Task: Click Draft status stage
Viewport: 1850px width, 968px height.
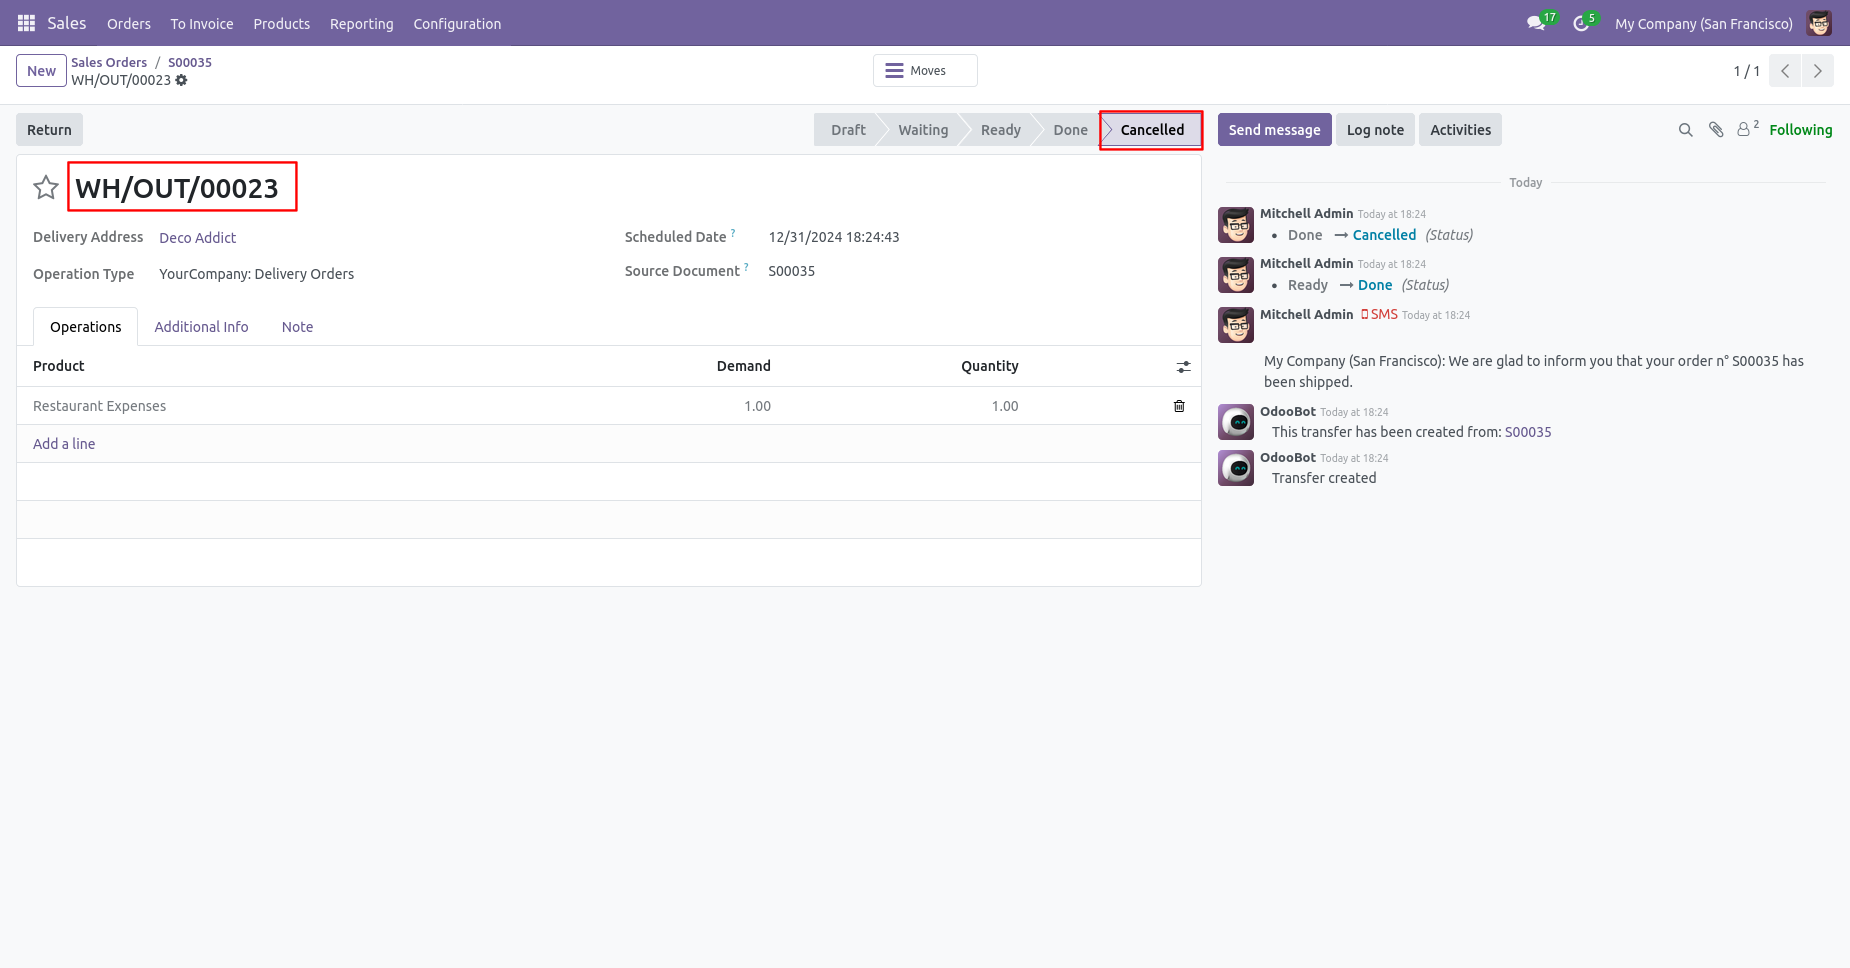Action: 848,130
